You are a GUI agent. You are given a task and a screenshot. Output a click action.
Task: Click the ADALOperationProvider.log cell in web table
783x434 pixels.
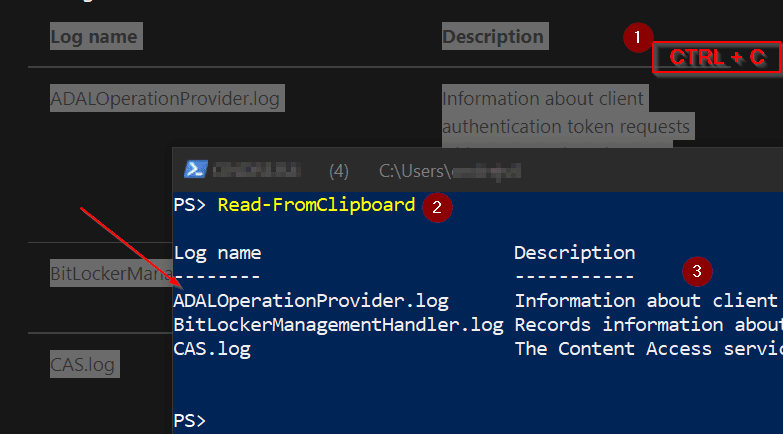pos(166,98)
